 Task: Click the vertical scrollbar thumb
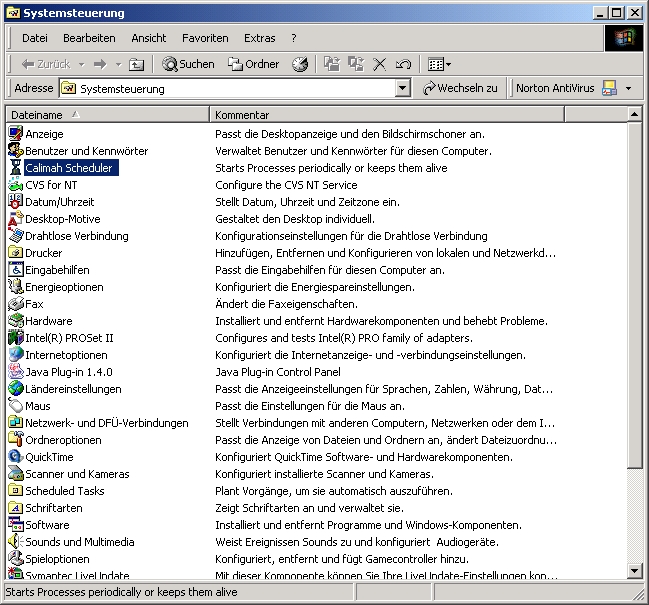(x=634, y=295)
